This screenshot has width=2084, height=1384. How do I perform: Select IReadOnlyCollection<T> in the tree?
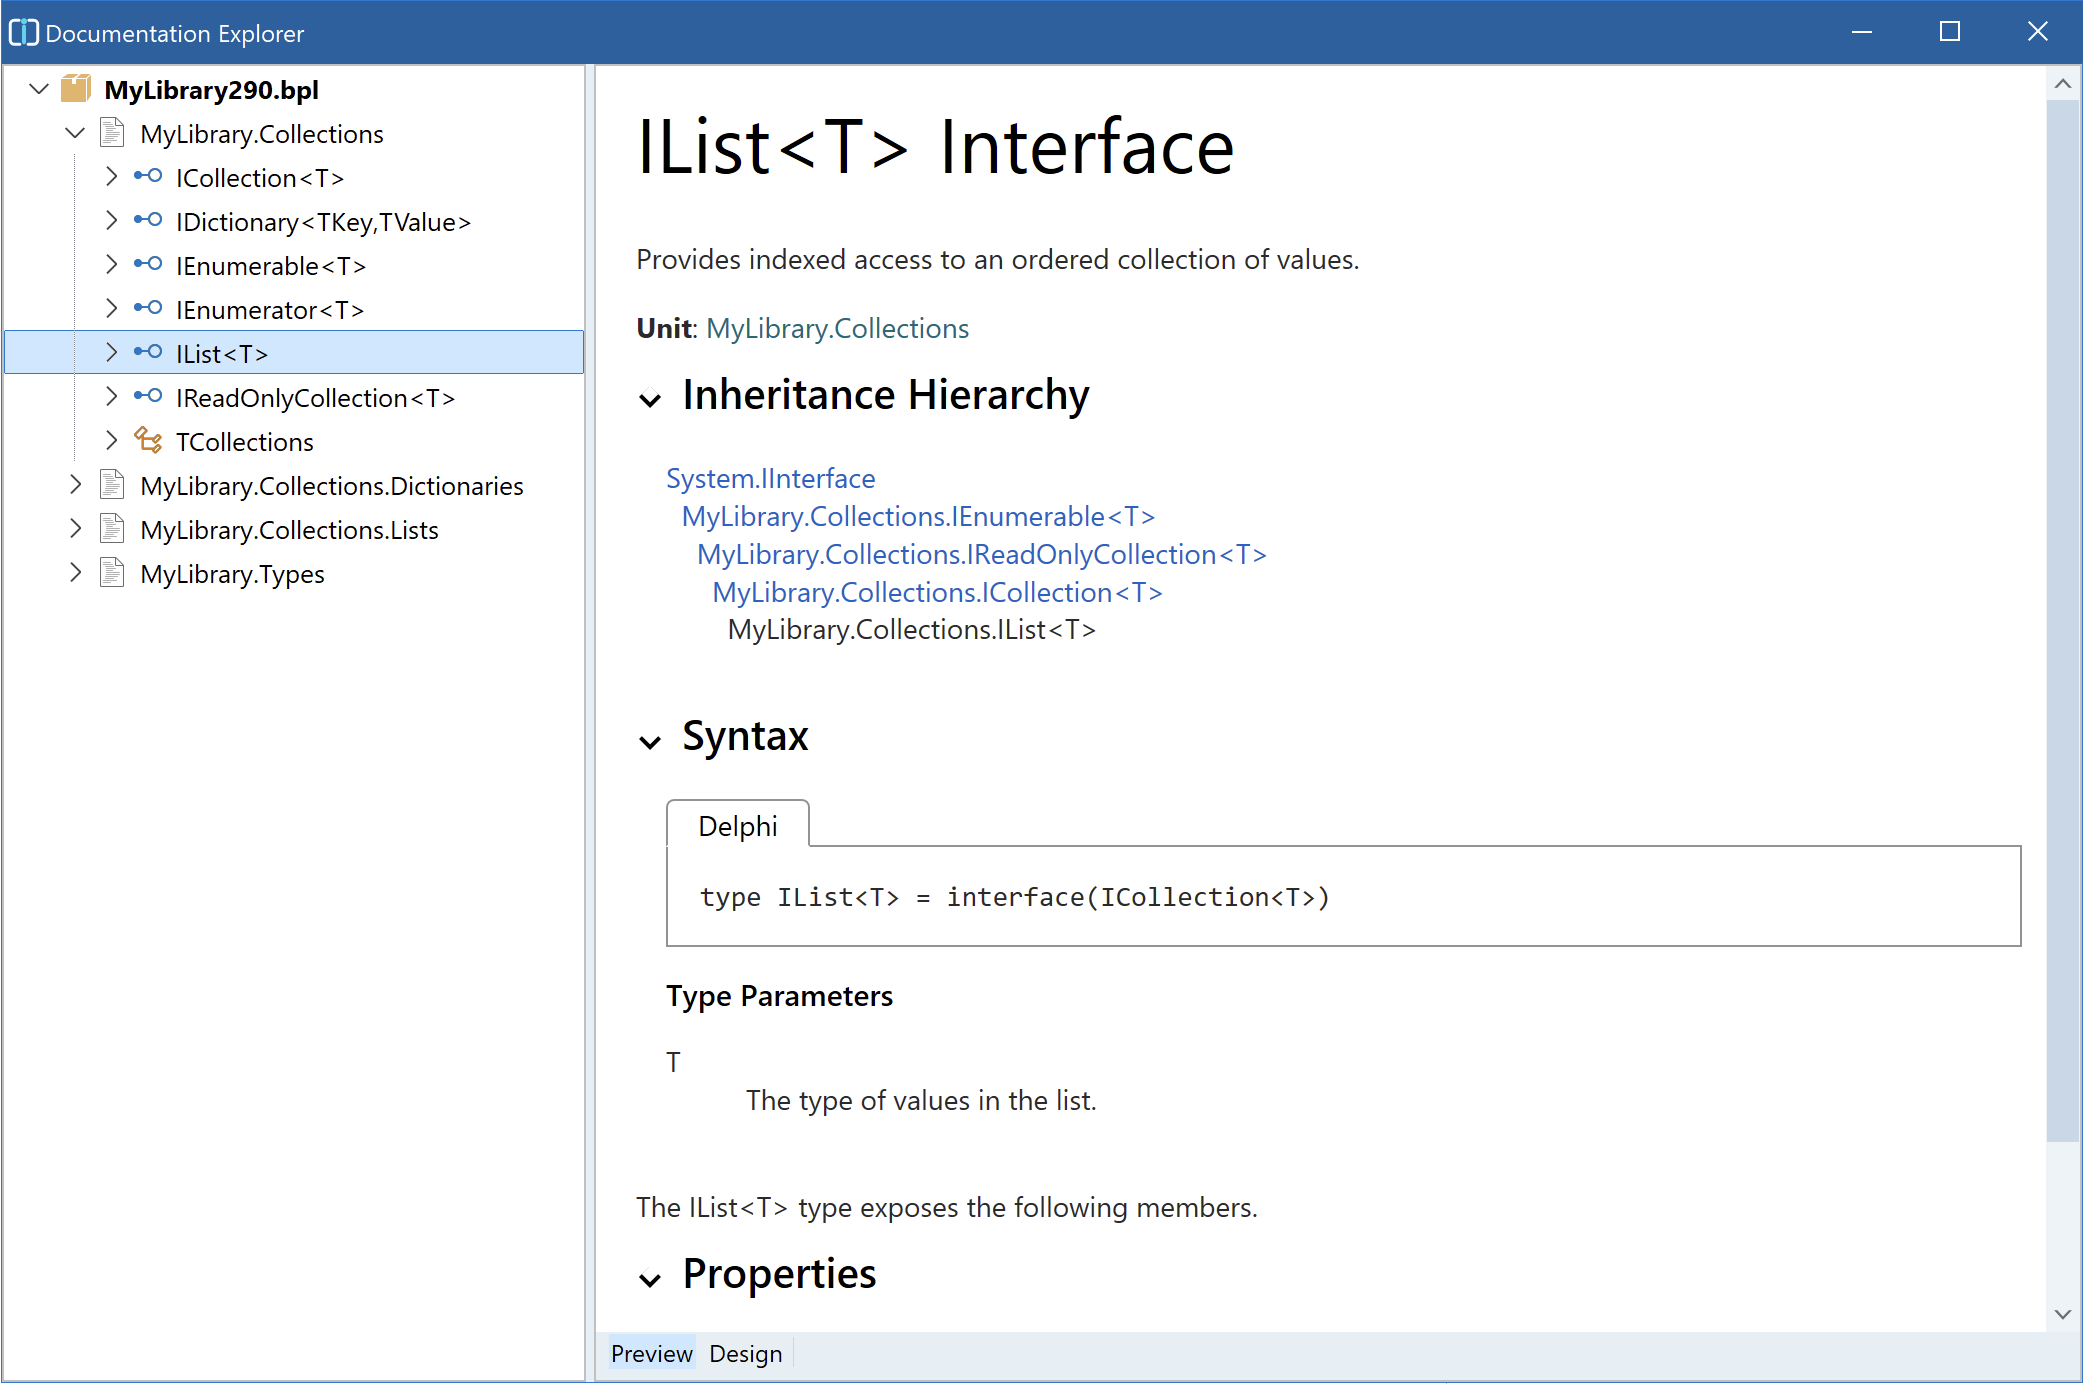[x=315, y=397]
